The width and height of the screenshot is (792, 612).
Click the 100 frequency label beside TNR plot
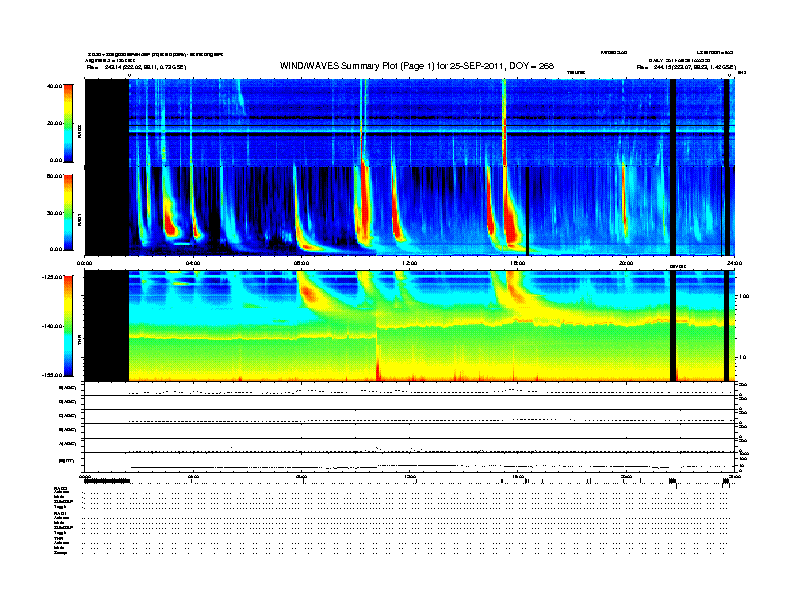click(744, 296)
